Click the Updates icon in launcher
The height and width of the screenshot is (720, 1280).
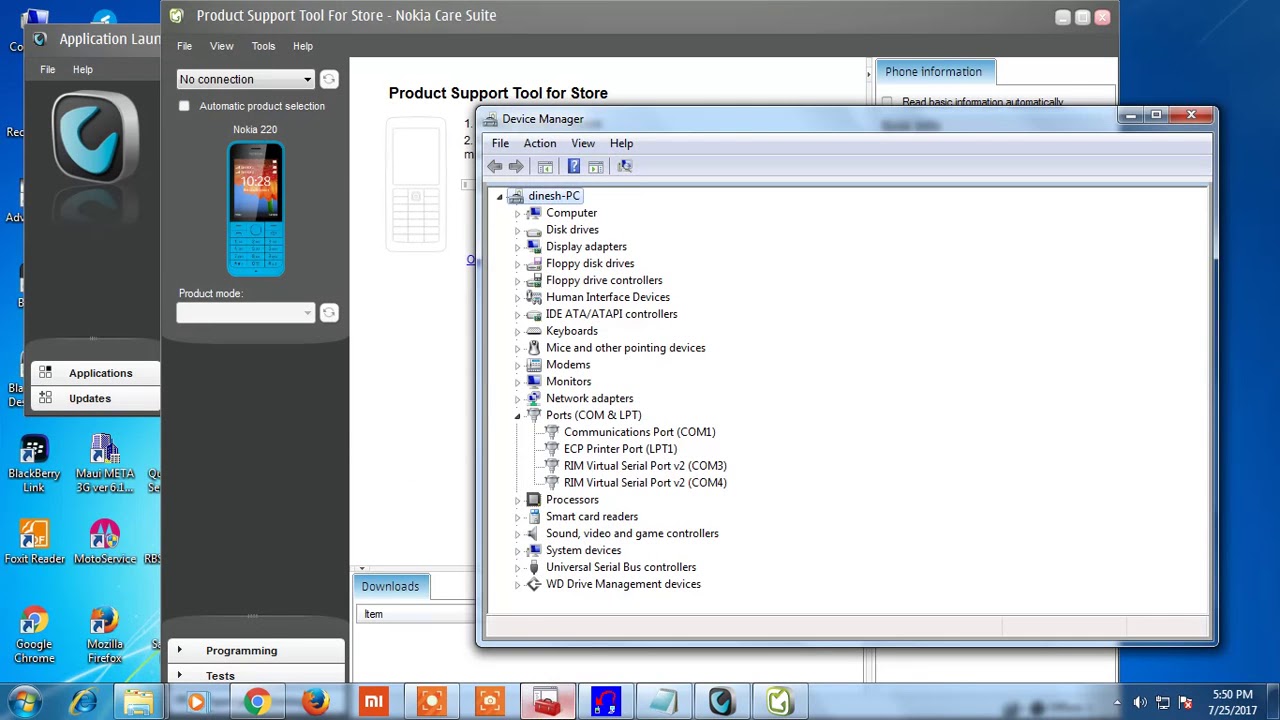point(45,398)
